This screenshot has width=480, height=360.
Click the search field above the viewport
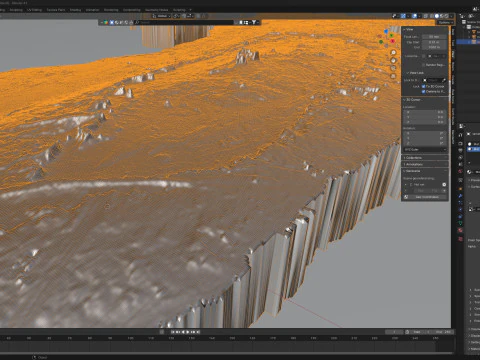point(184,22)
